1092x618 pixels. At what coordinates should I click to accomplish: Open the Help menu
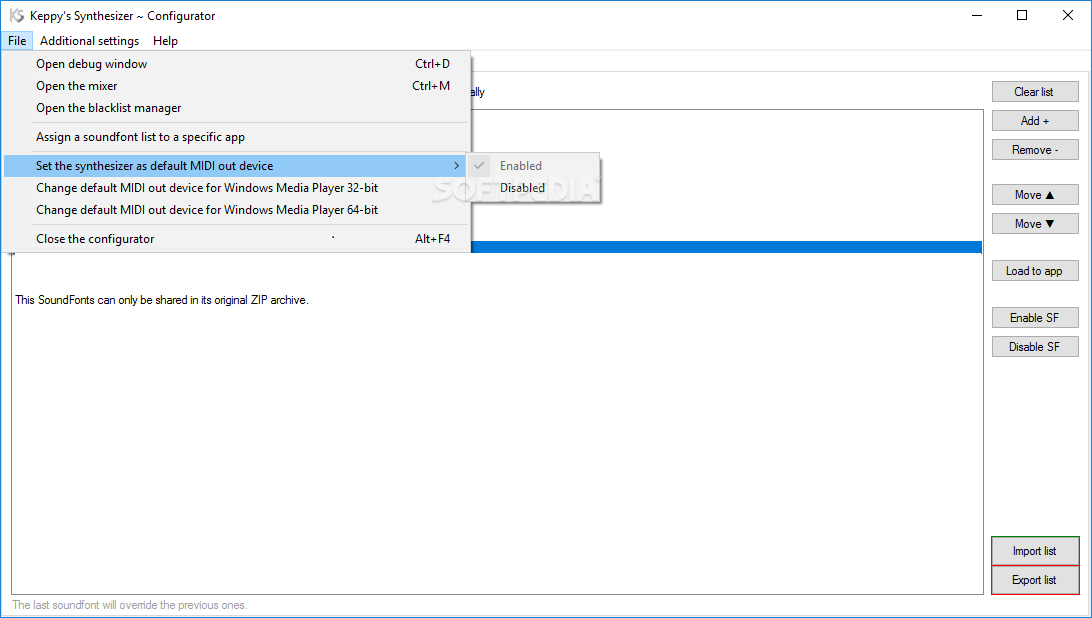tap(165, 41)
